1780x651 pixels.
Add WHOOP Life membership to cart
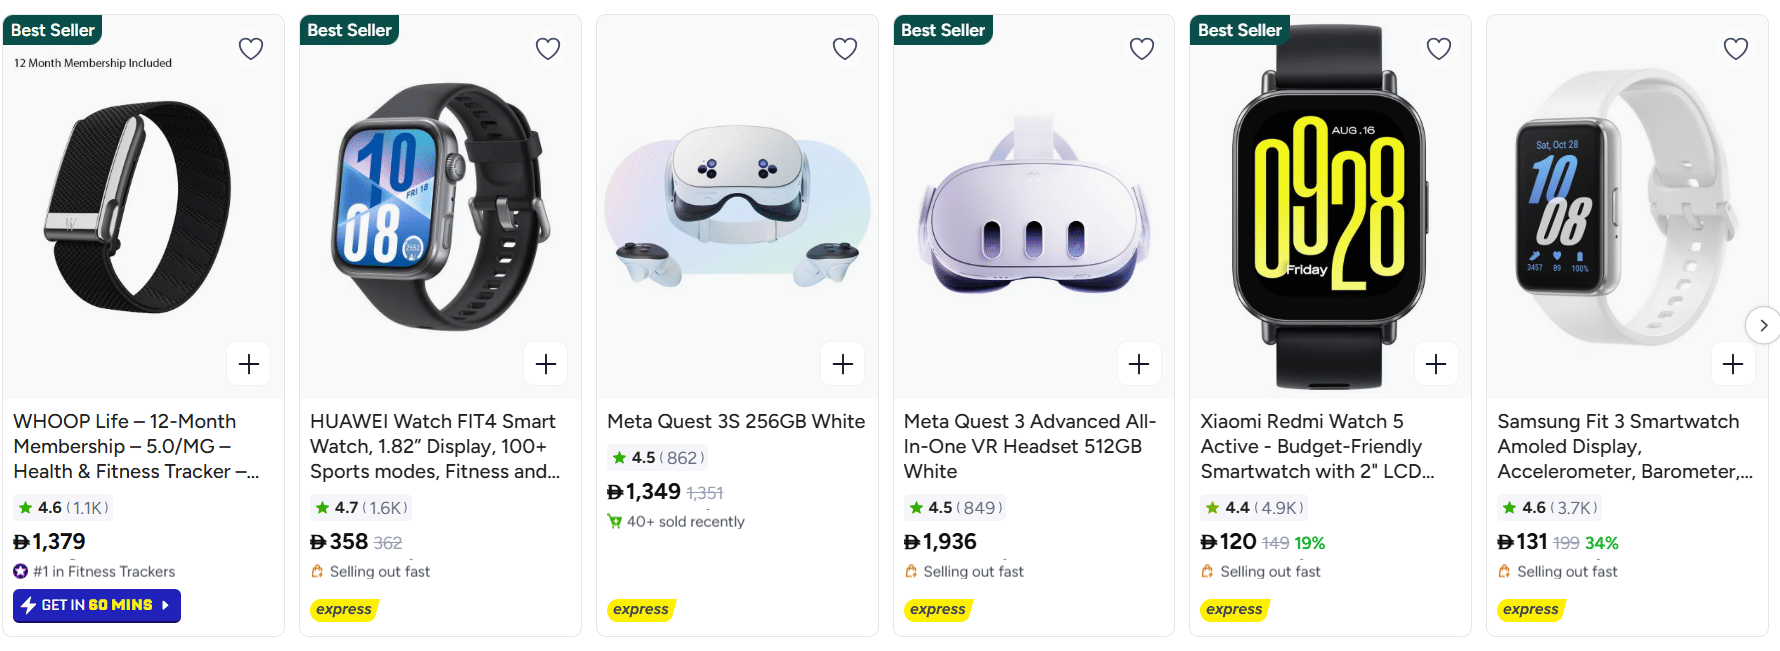pyautogui.click(x=249, y=364)
